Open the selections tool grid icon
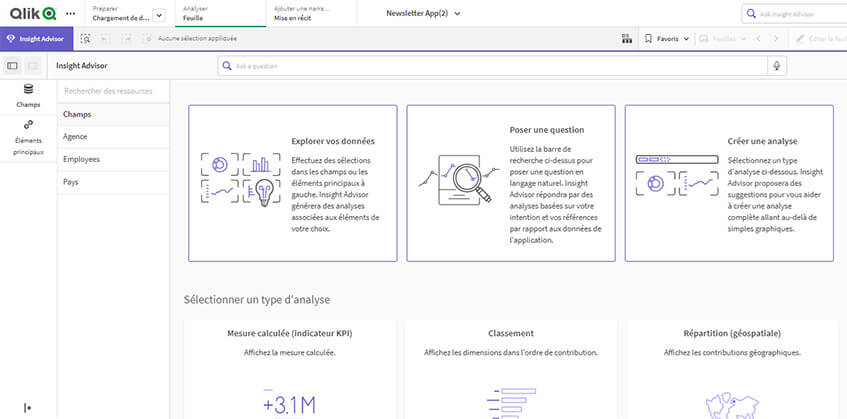Viewport: 847px width, 419px height. coord(627,39)
